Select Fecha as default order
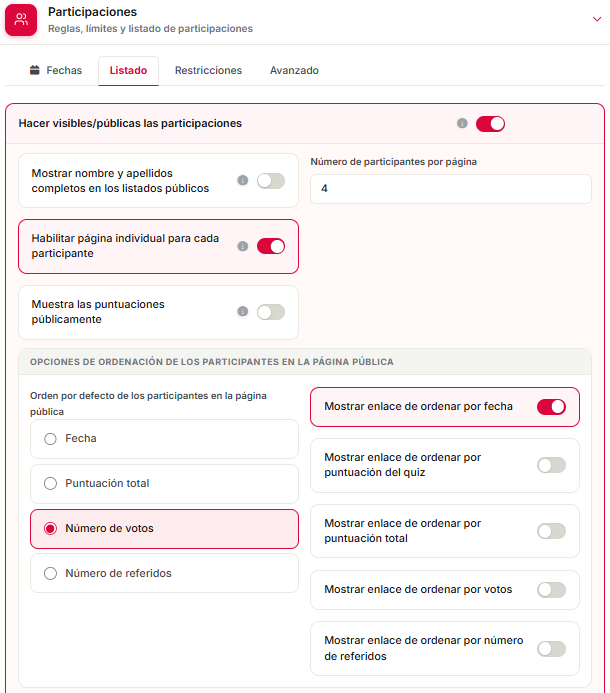The width and height of the screenshot is (610, 693). [x=164, y=438]
